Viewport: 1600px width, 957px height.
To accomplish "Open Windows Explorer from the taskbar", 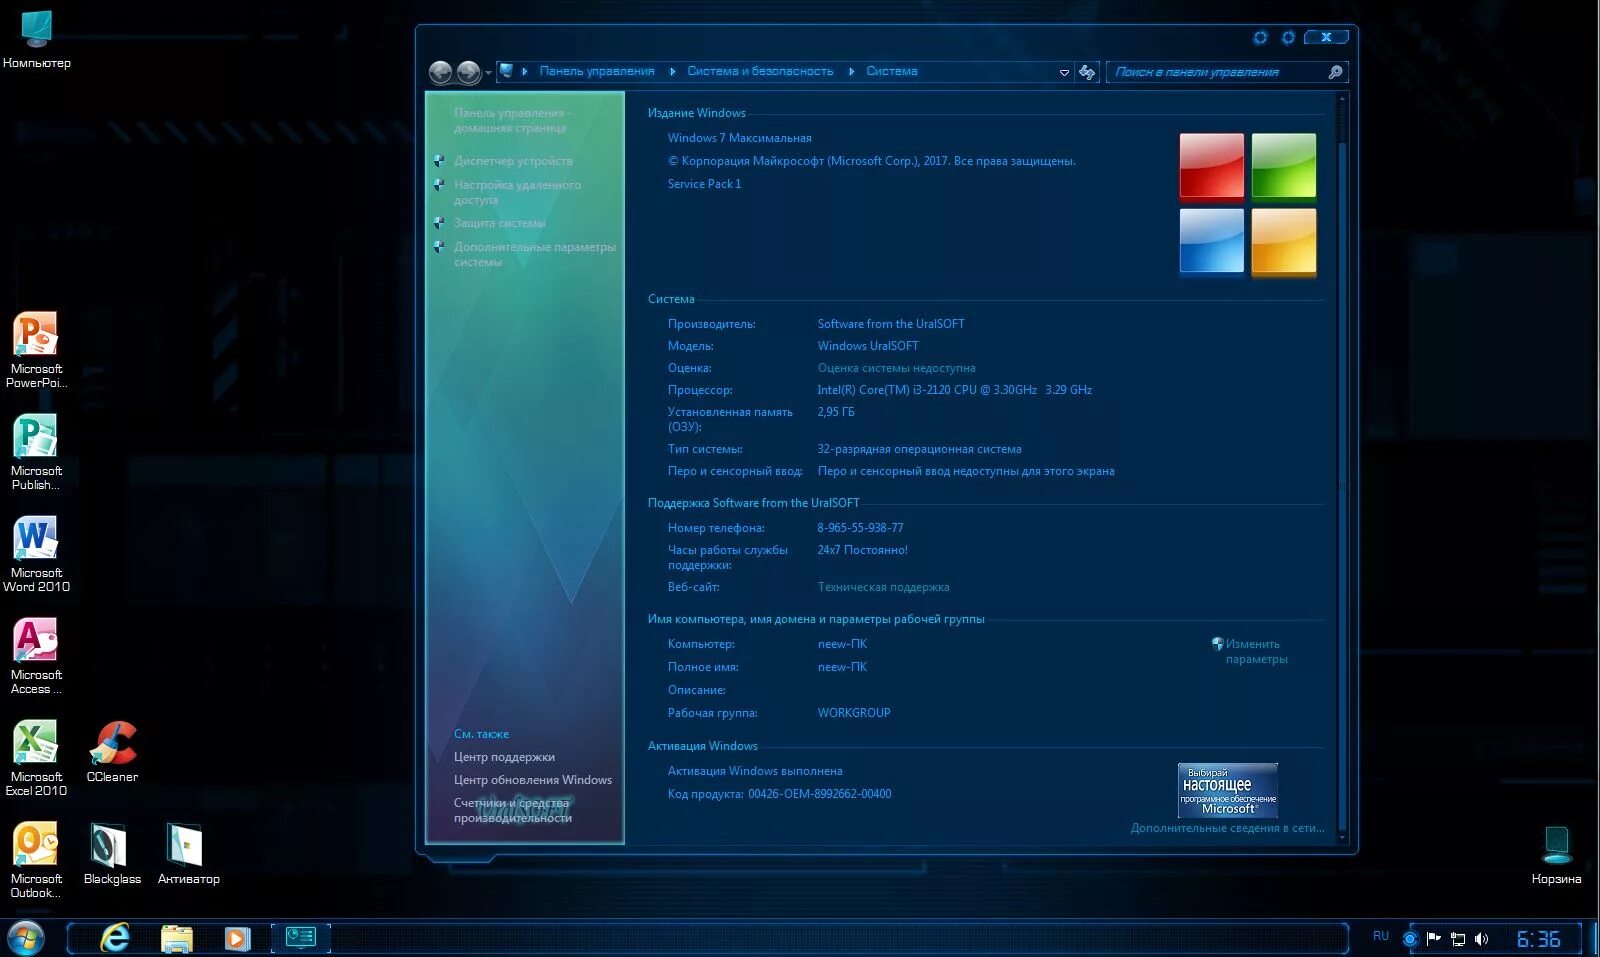I will click(177, 938).
